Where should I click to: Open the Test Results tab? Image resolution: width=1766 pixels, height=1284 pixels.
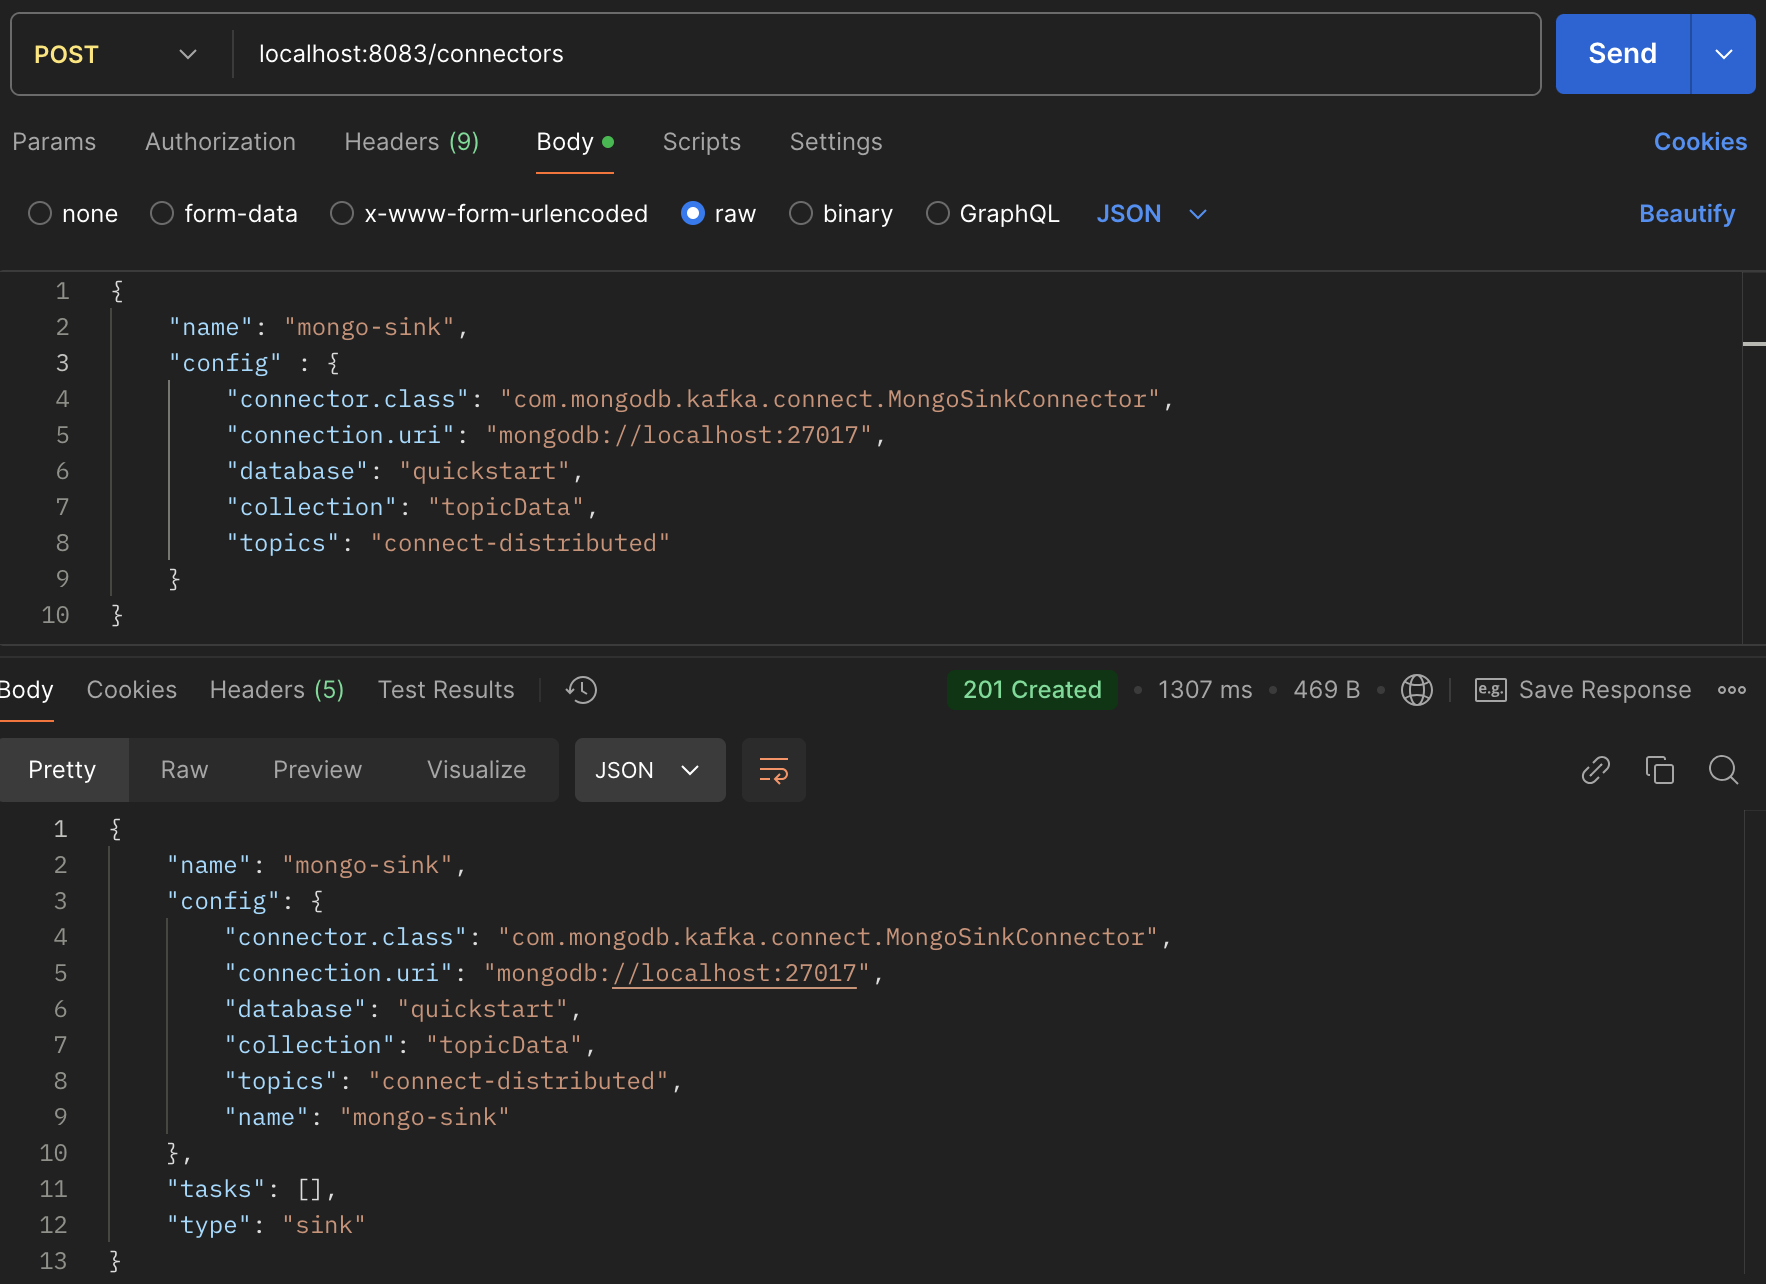446,690
